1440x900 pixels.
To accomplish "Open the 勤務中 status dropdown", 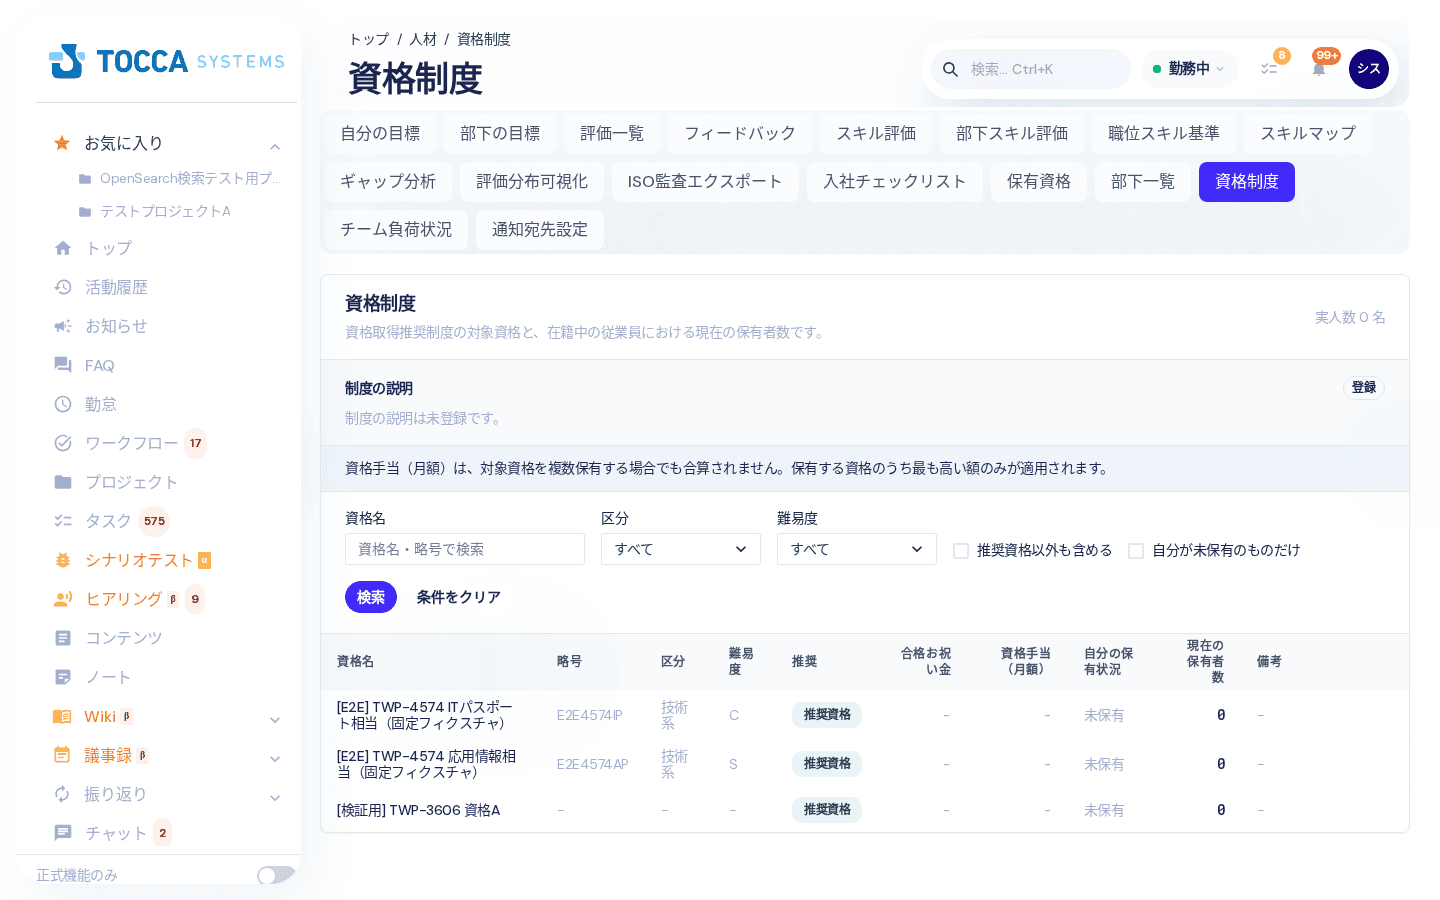I will click(x=1189, y=69).
